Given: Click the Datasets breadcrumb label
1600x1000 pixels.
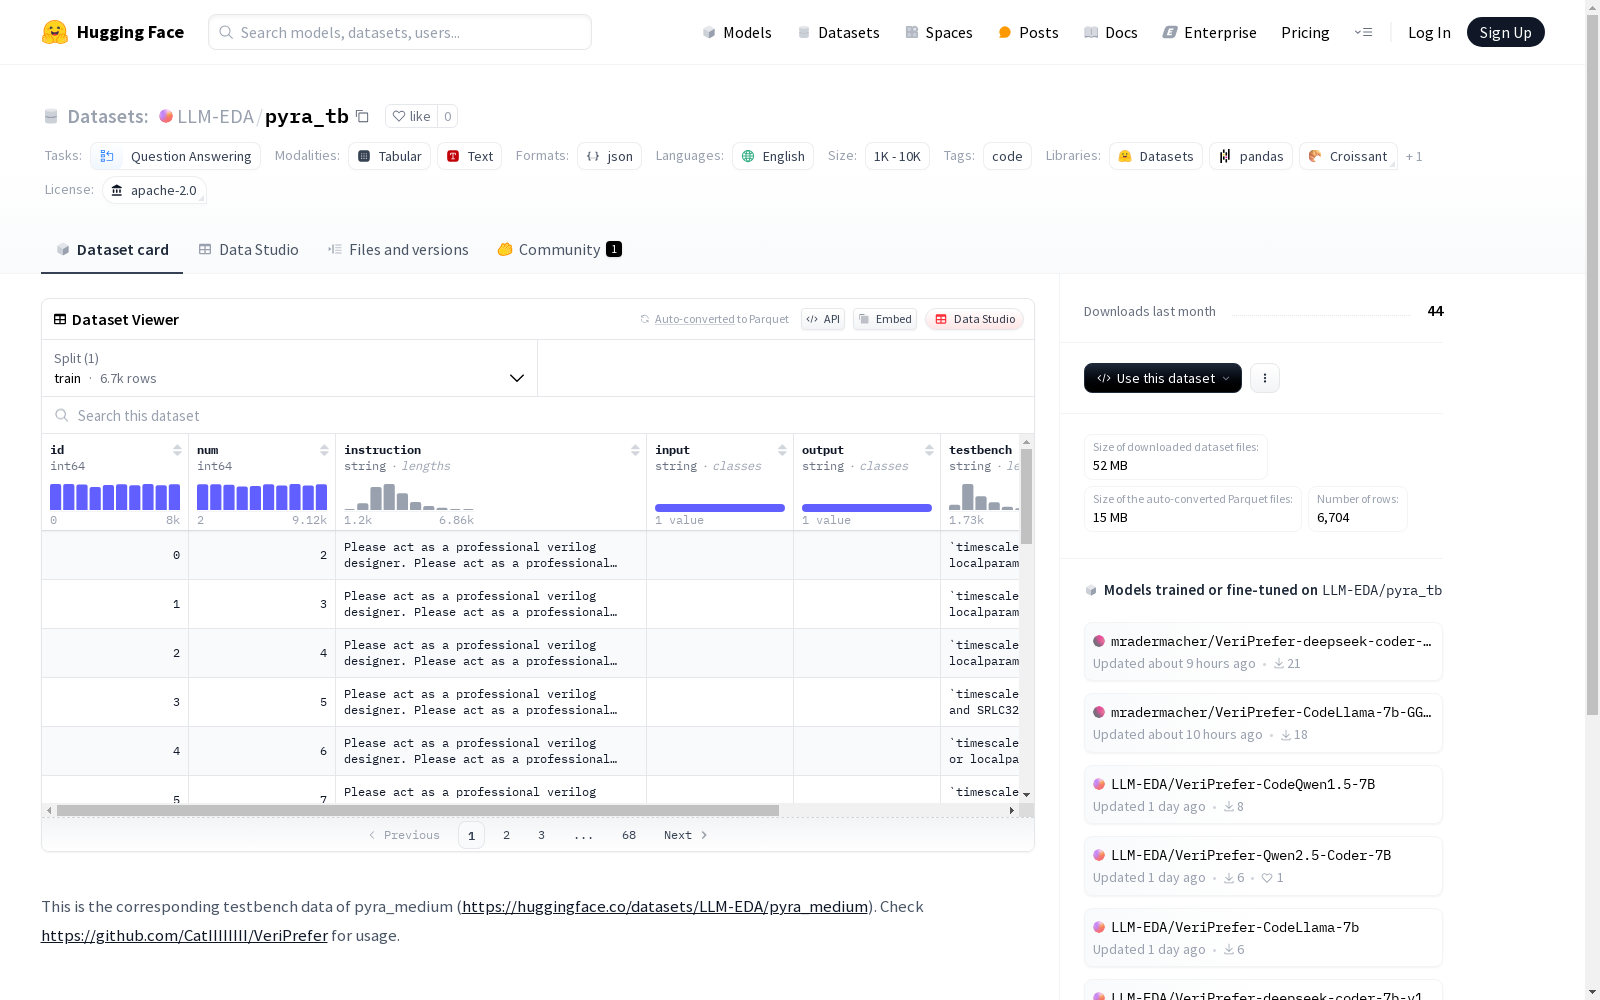Looking at the screenshot, I should tap(108, 116).
